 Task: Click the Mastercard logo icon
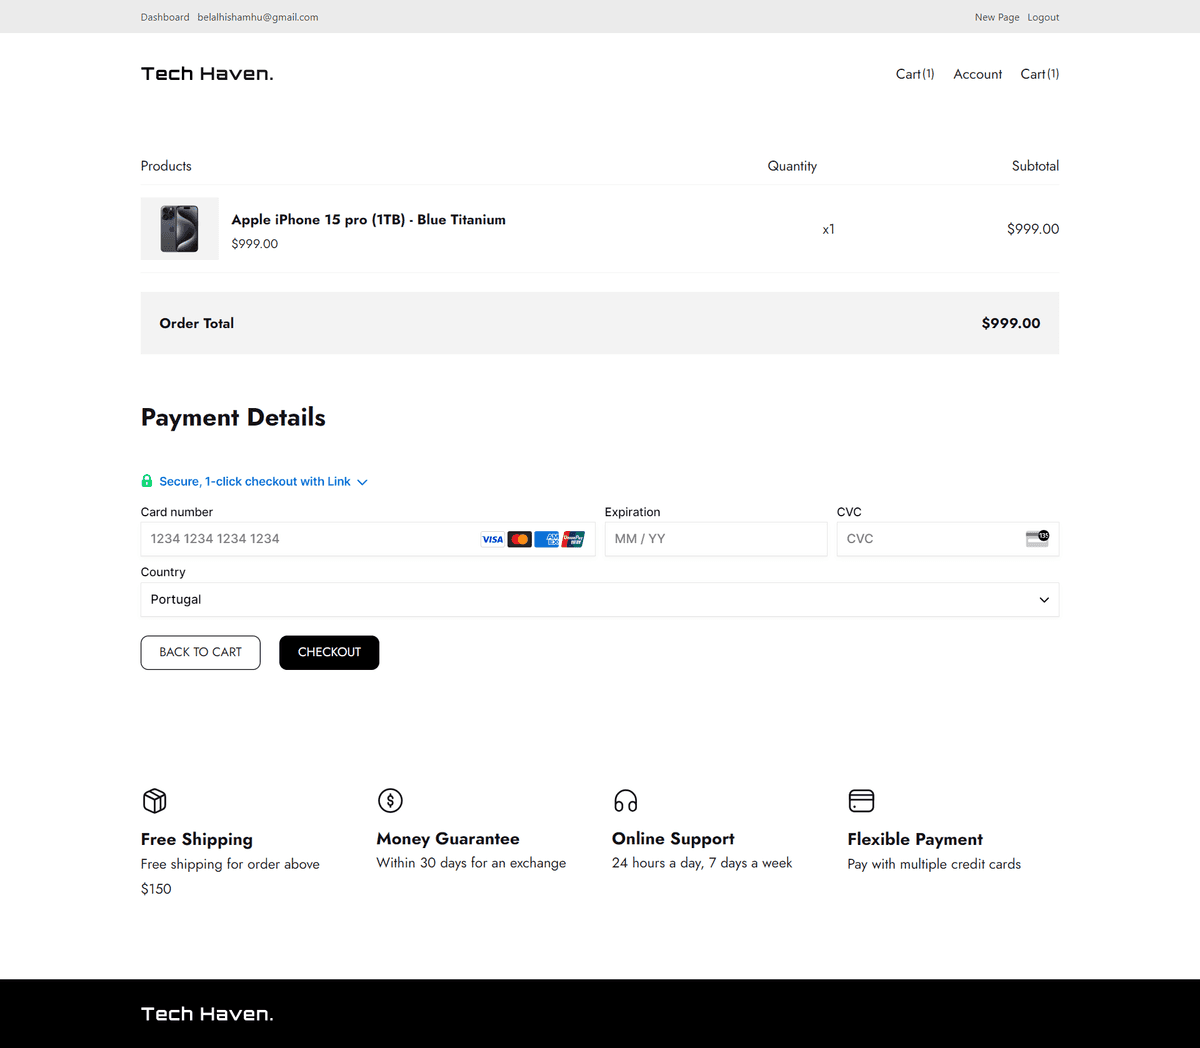coord(519,539)
